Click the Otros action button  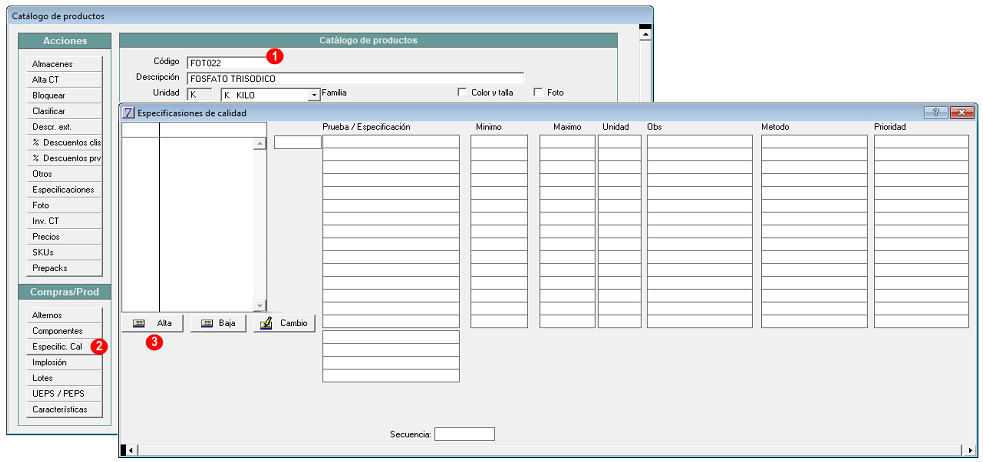click(65, 174)
